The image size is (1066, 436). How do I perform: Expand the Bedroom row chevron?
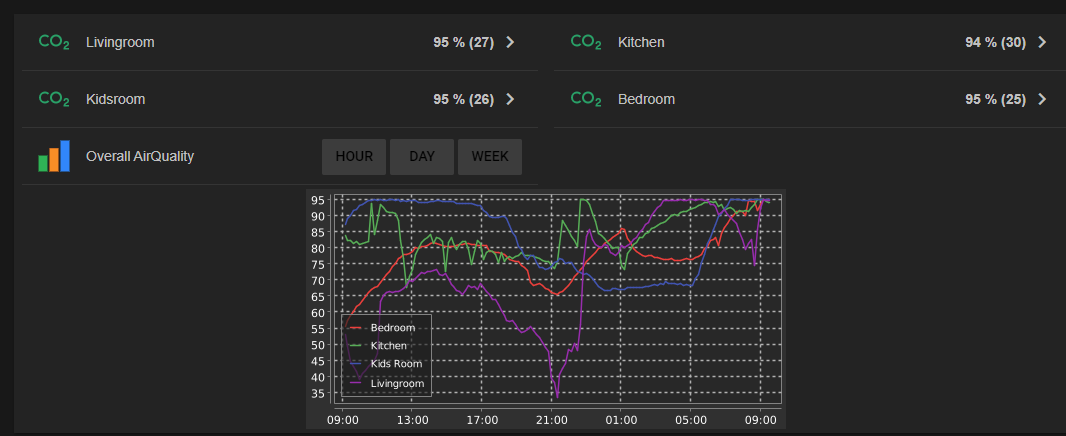1042,99
